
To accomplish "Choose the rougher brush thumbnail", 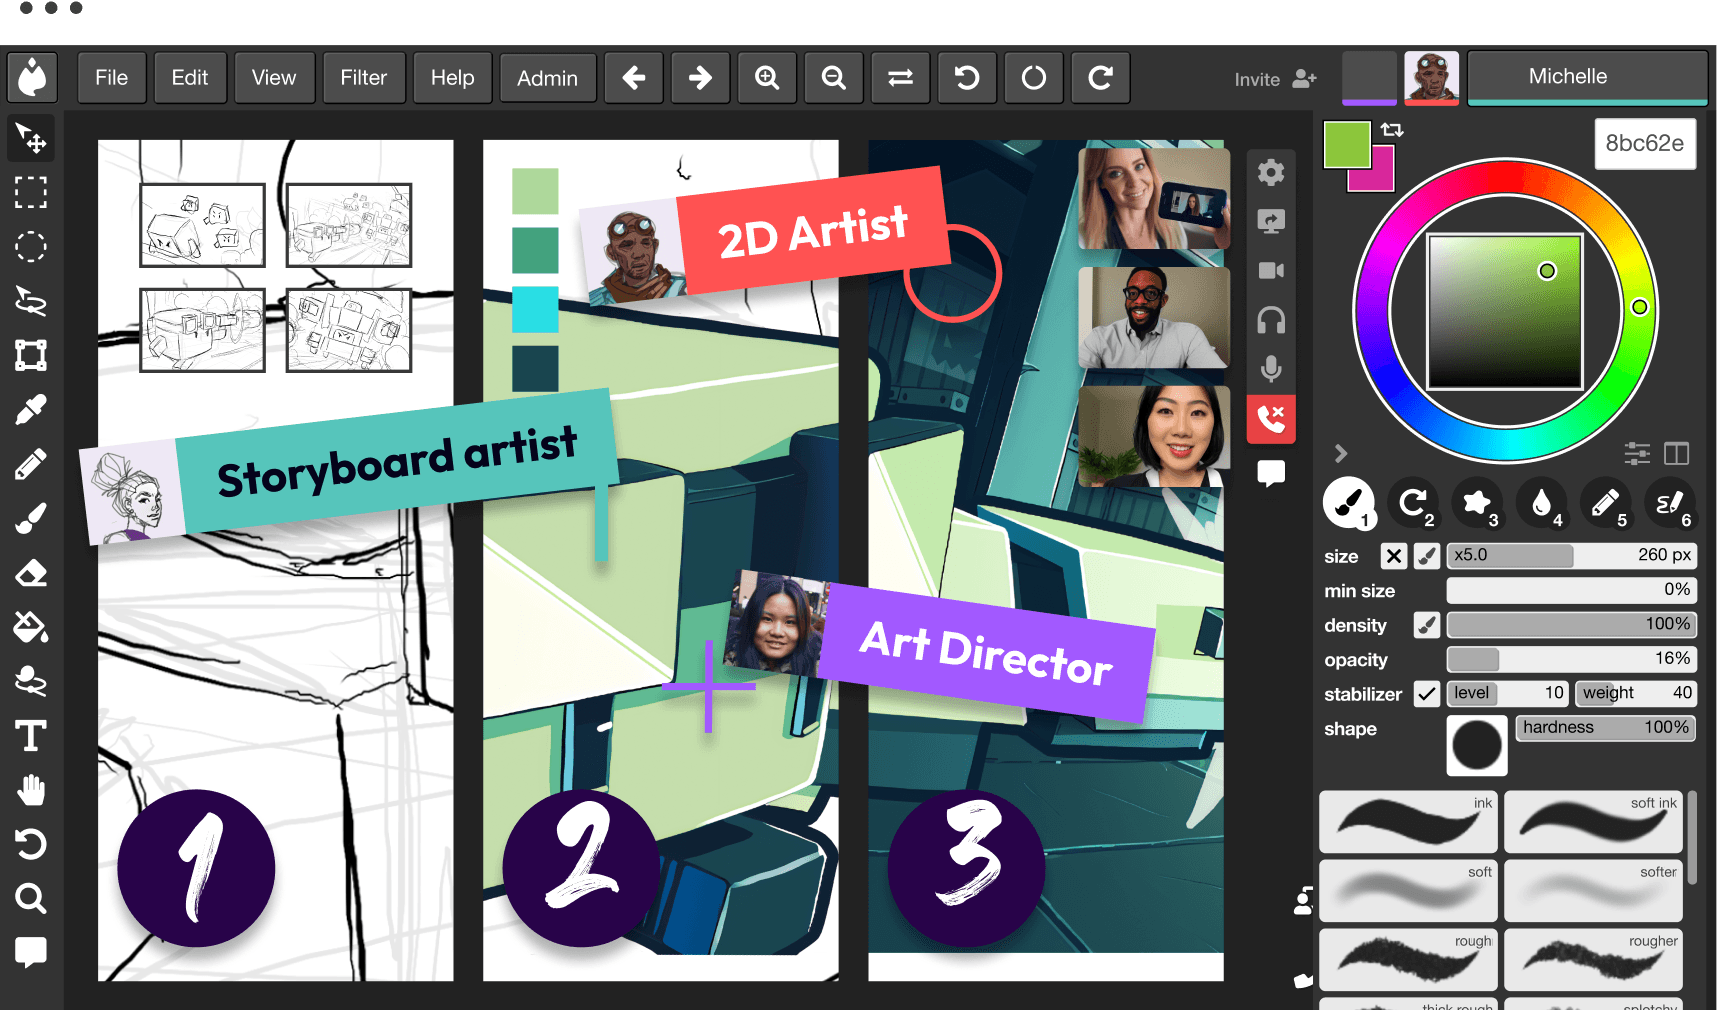I will (x=1592, y=959).
